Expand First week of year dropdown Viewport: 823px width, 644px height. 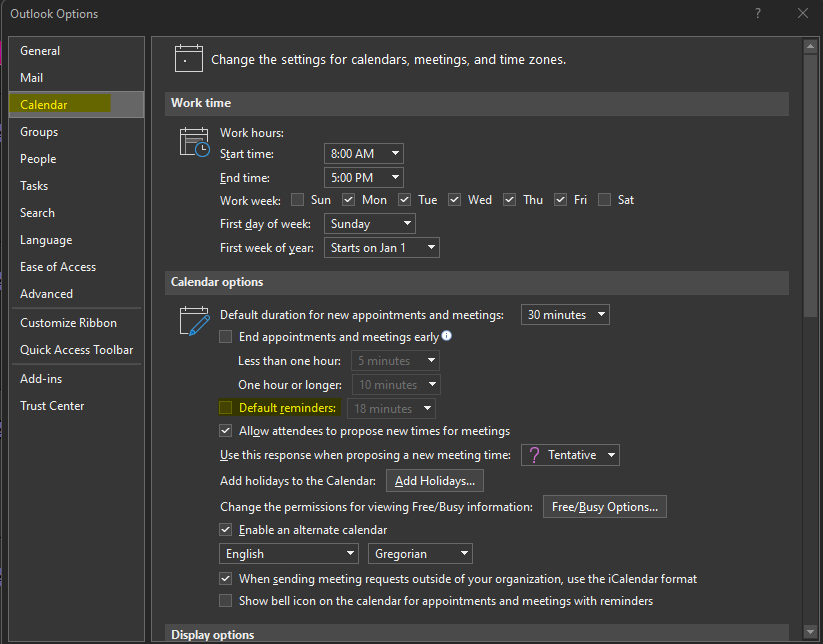(382, 248)
